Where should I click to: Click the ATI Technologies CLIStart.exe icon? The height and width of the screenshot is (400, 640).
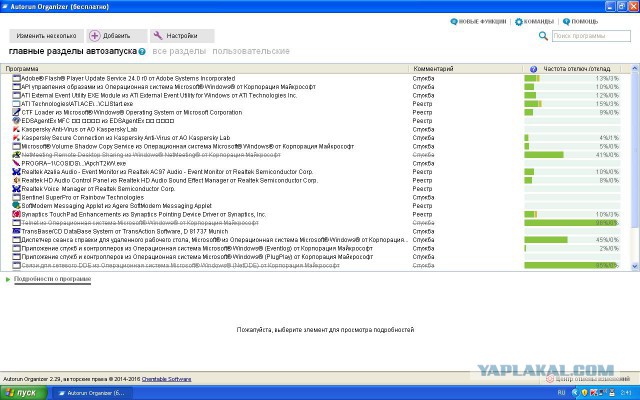pos(16,104)
